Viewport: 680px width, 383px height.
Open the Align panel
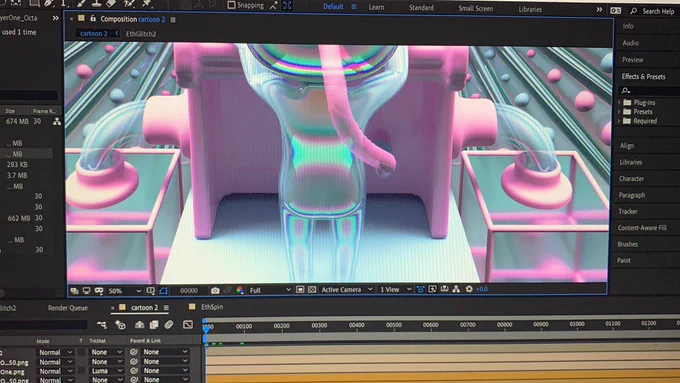627,146
